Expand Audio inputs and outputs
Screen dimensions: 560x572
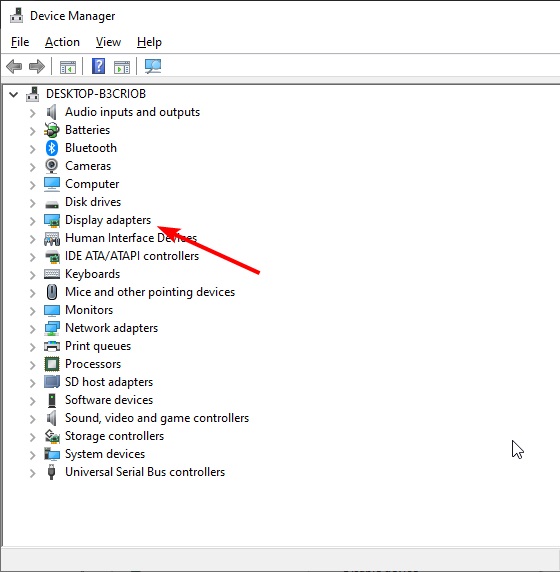pyautogui.click(x=32, y=113)
